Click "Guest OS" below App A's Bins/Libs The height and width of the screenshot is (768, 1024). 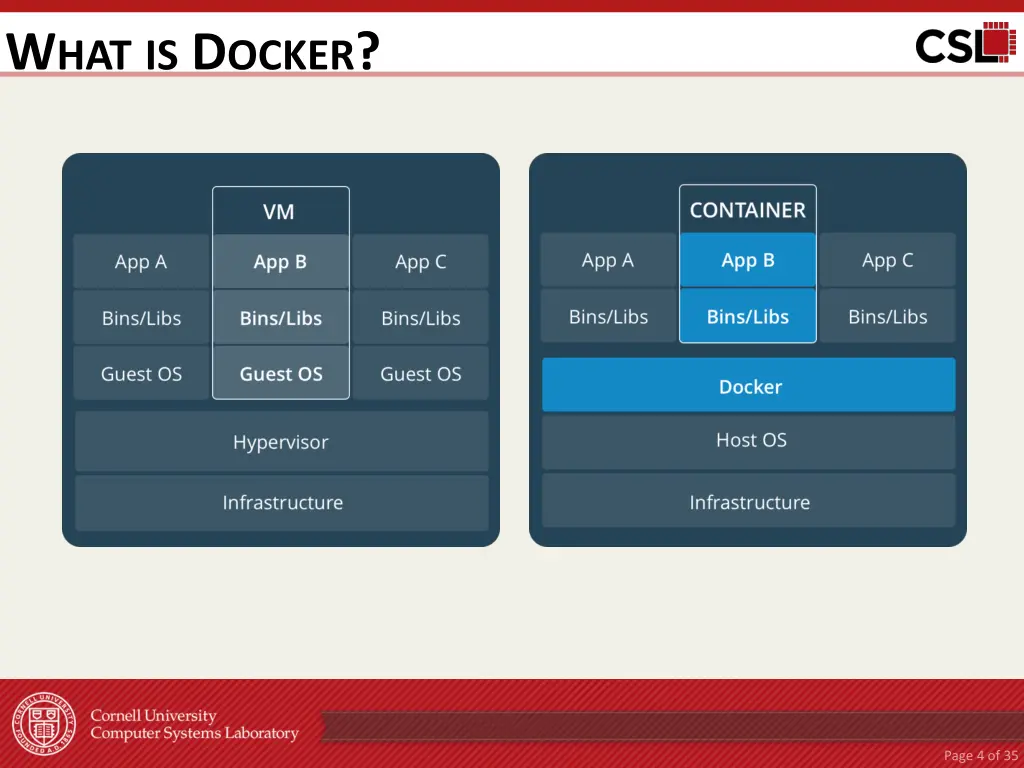pyautogui.click(x=141, y=374)
